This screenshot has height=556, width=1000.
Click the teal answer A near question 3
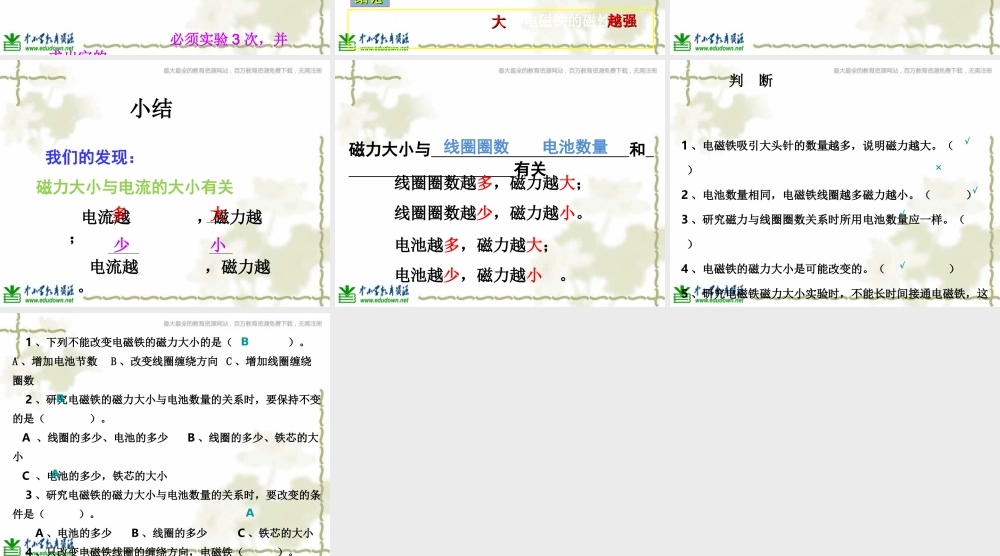[x=250, y=513]
